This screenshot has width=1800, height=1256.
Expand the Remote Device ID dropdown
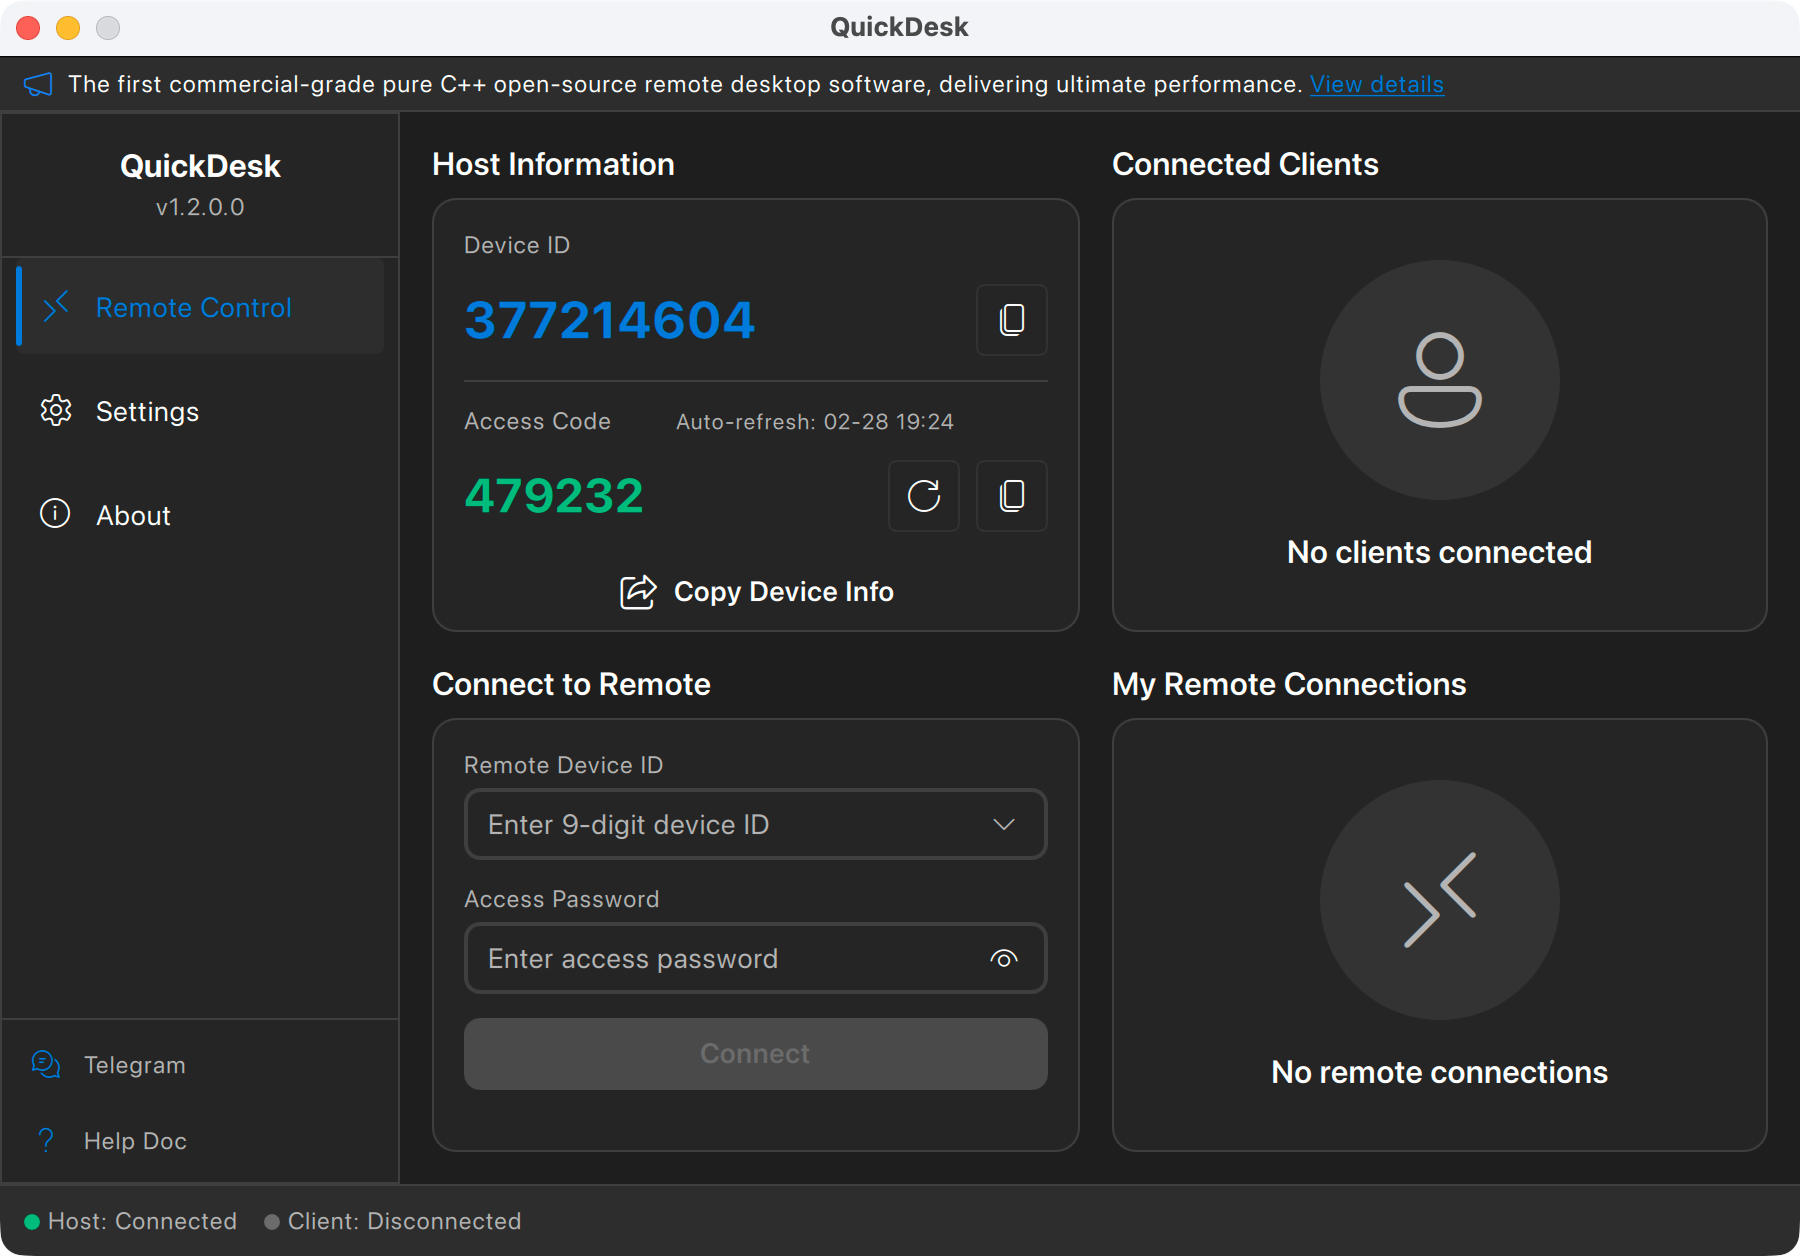(1003, 824)
